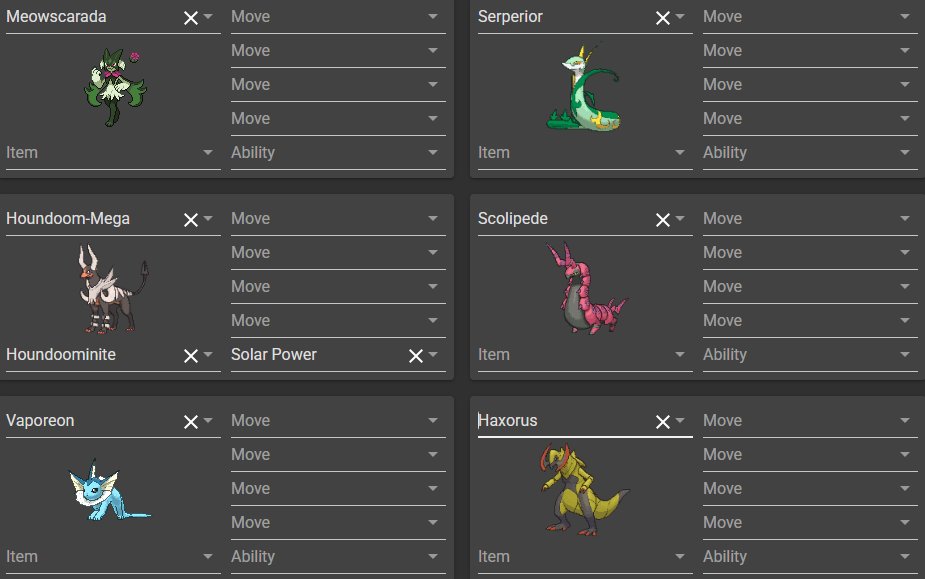This screenshot has height=579, width=925.
Task: Open Scolipede's Ability dropdown
Action: click(x=810, y=354)
